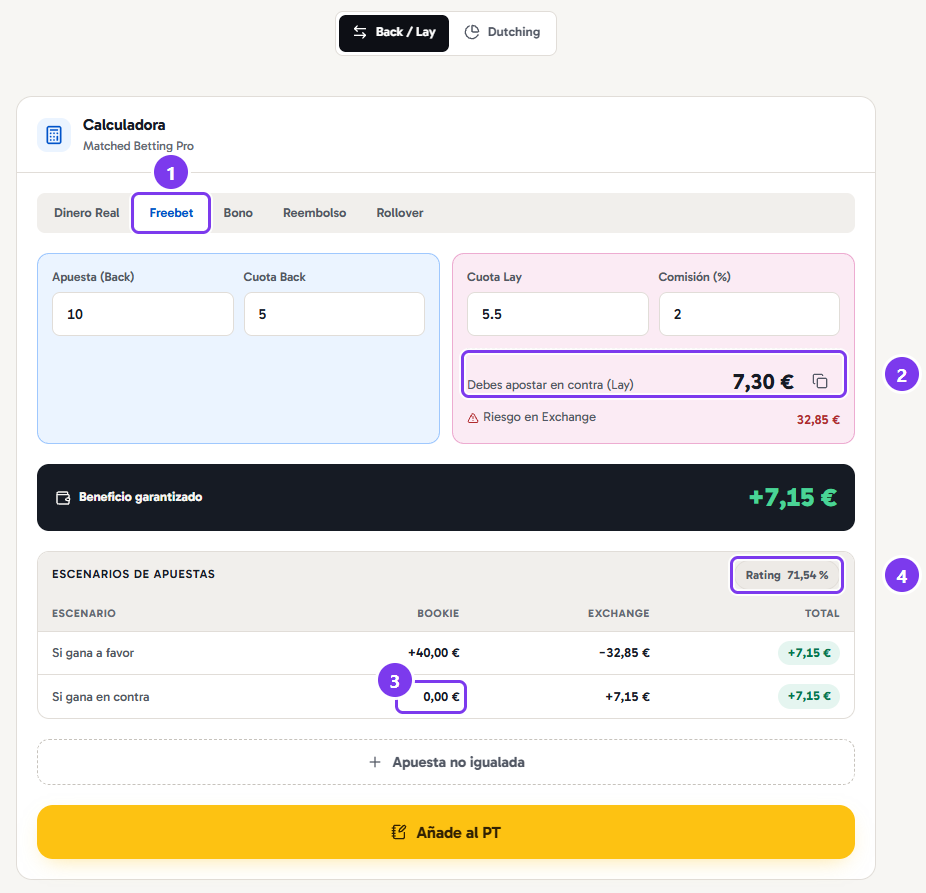This screenshot has height=893, width=926.
Task: Click the Si gana en contra row label
Action: (x=100, y=697)
